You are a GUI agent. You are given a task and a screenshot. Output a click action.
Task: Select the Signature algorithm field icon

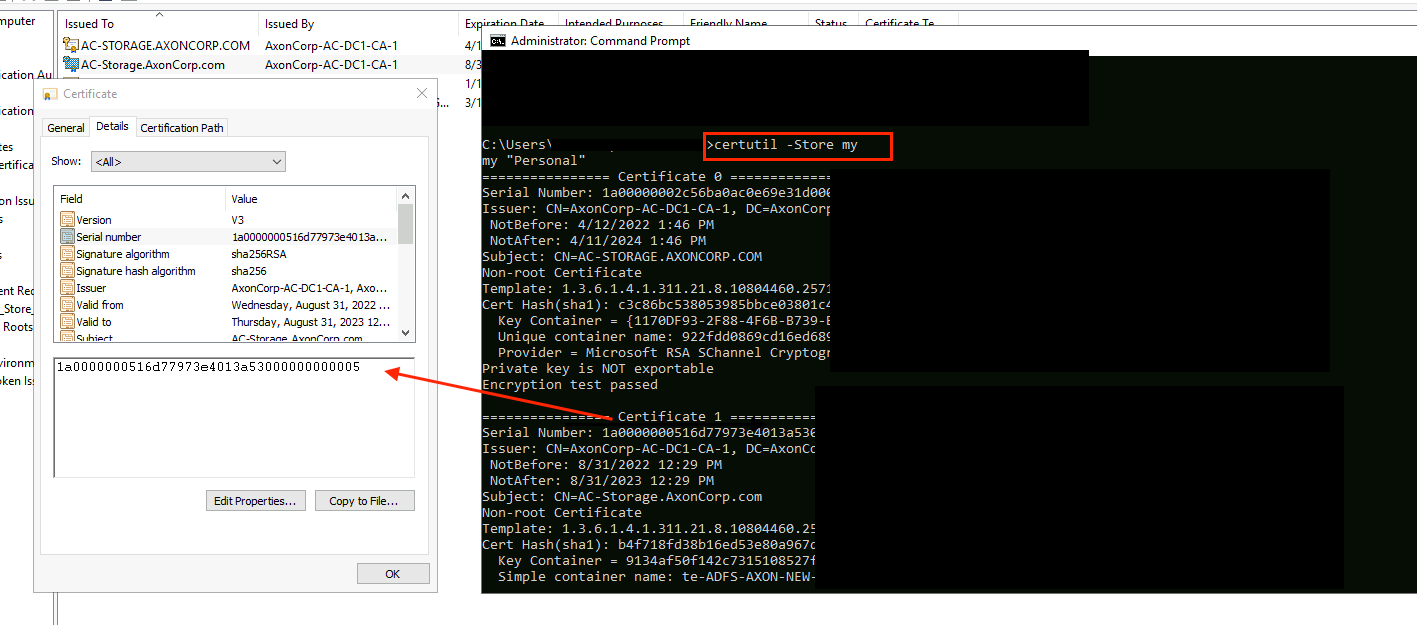66,254
